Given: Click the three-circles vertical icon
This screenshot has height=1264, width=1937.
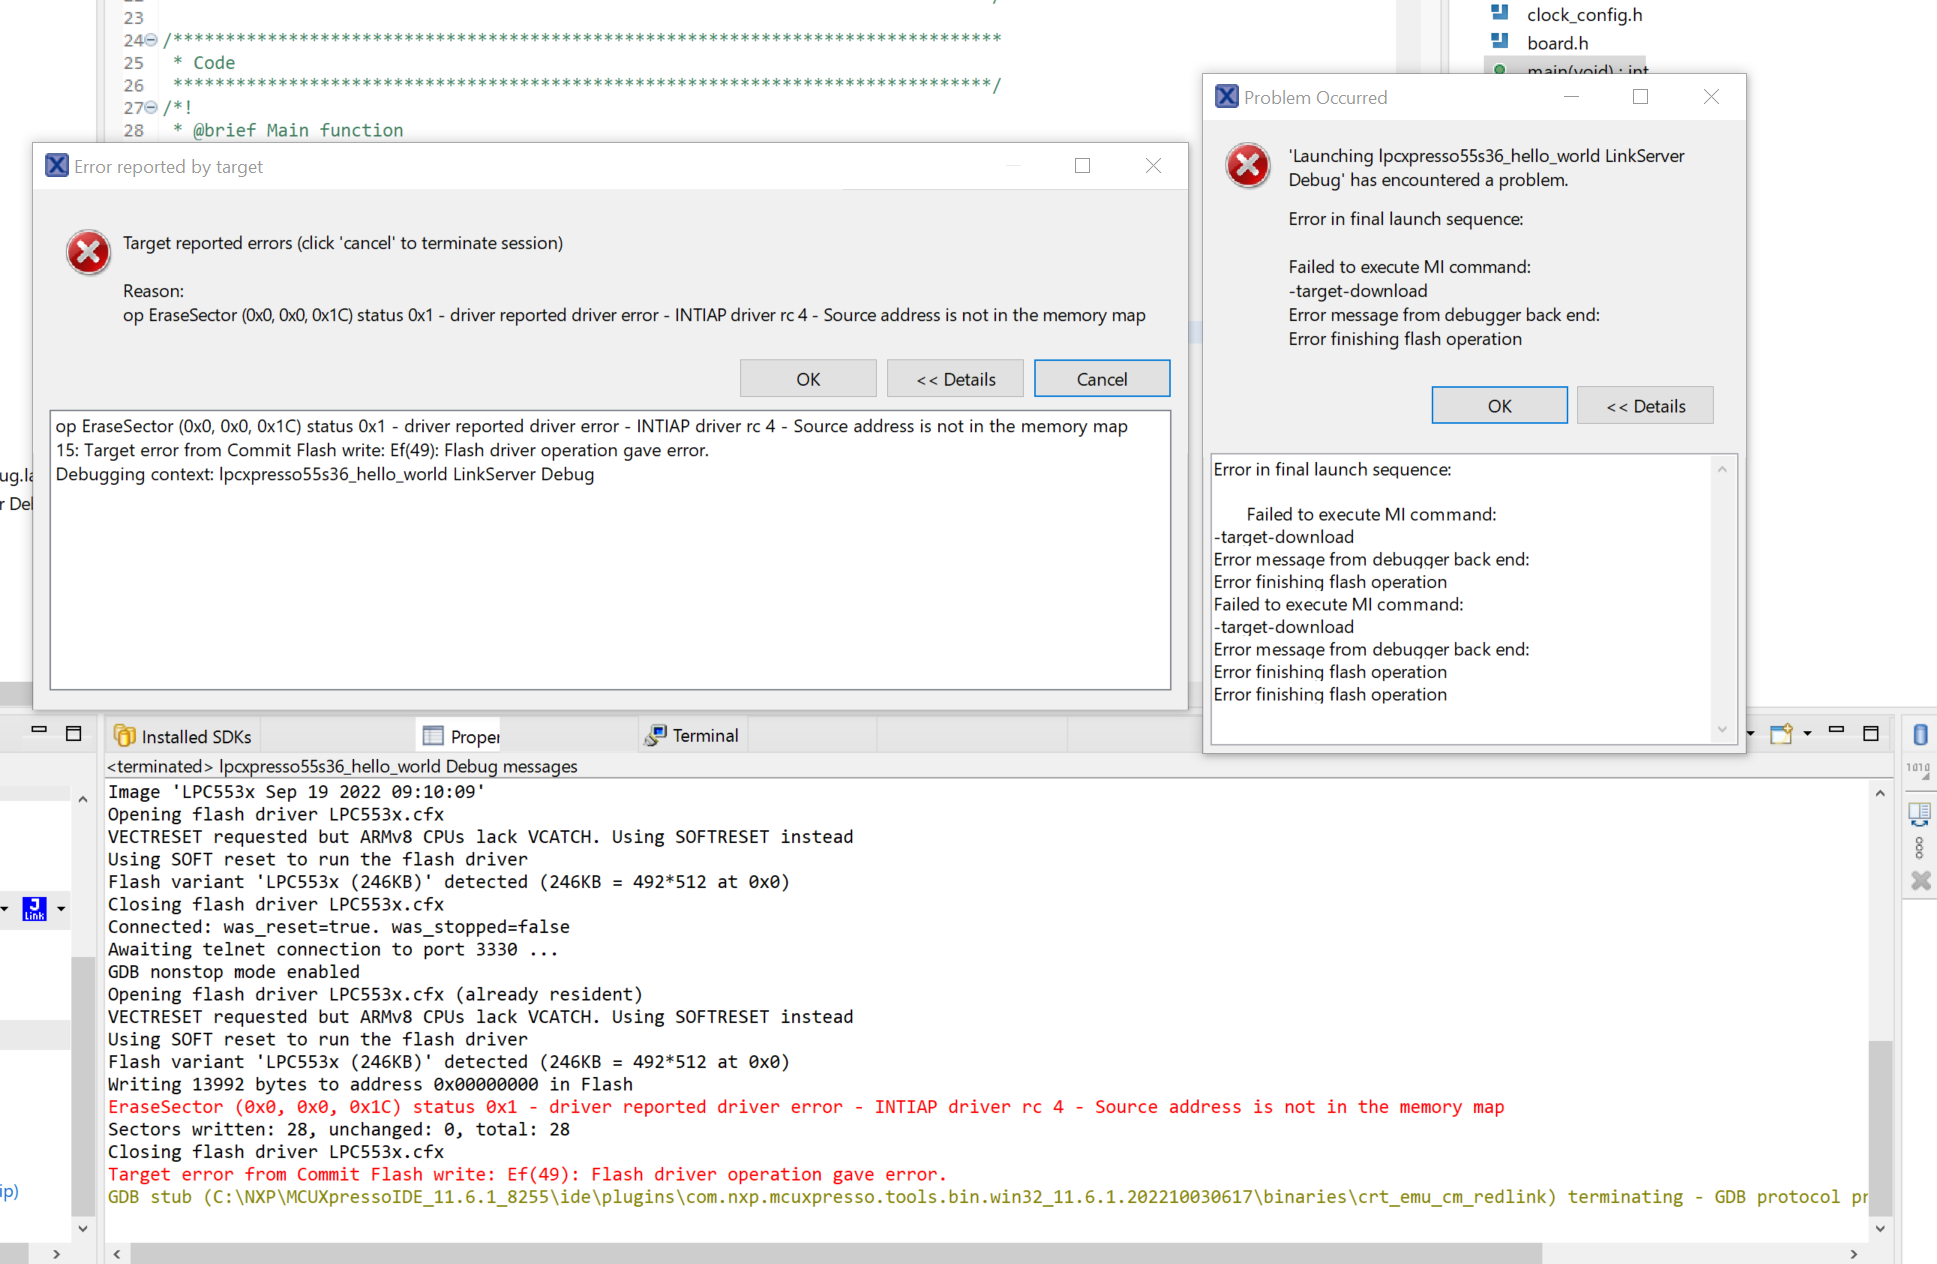Looking at the screenshot, I should coord(1918,848).
